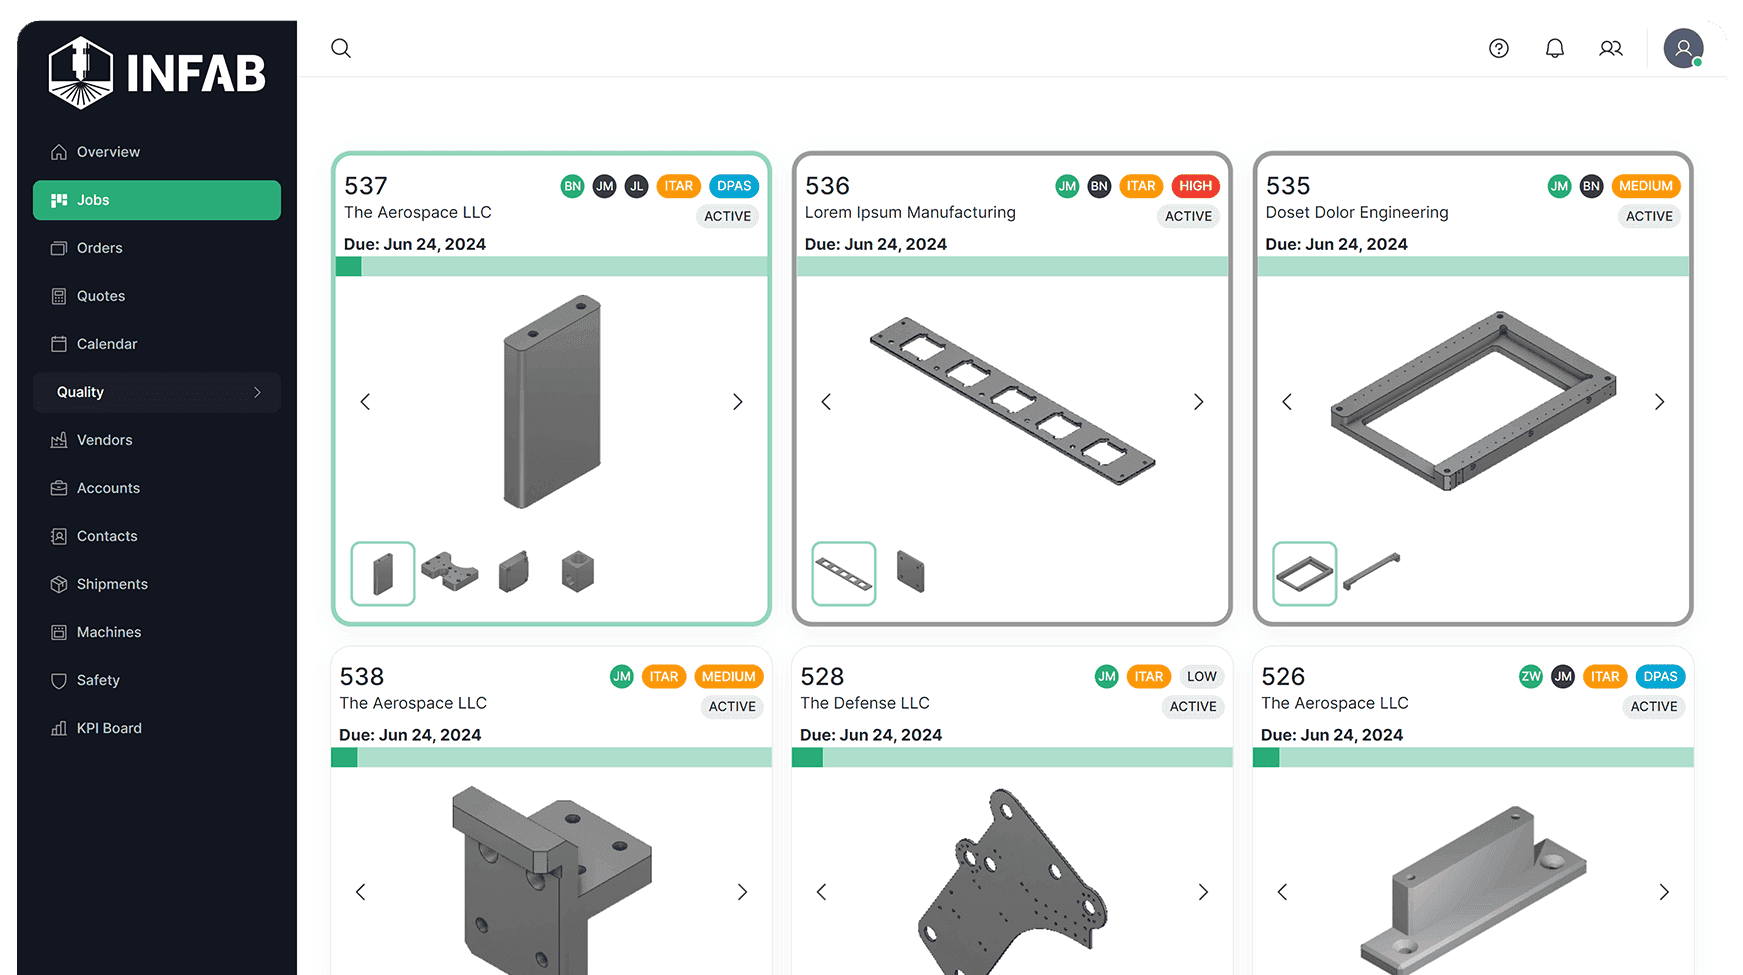The width and height of the screenshot is (1743, 975).
Task: Open Contacts in the sidebar
Action: [x=157, y=536]
